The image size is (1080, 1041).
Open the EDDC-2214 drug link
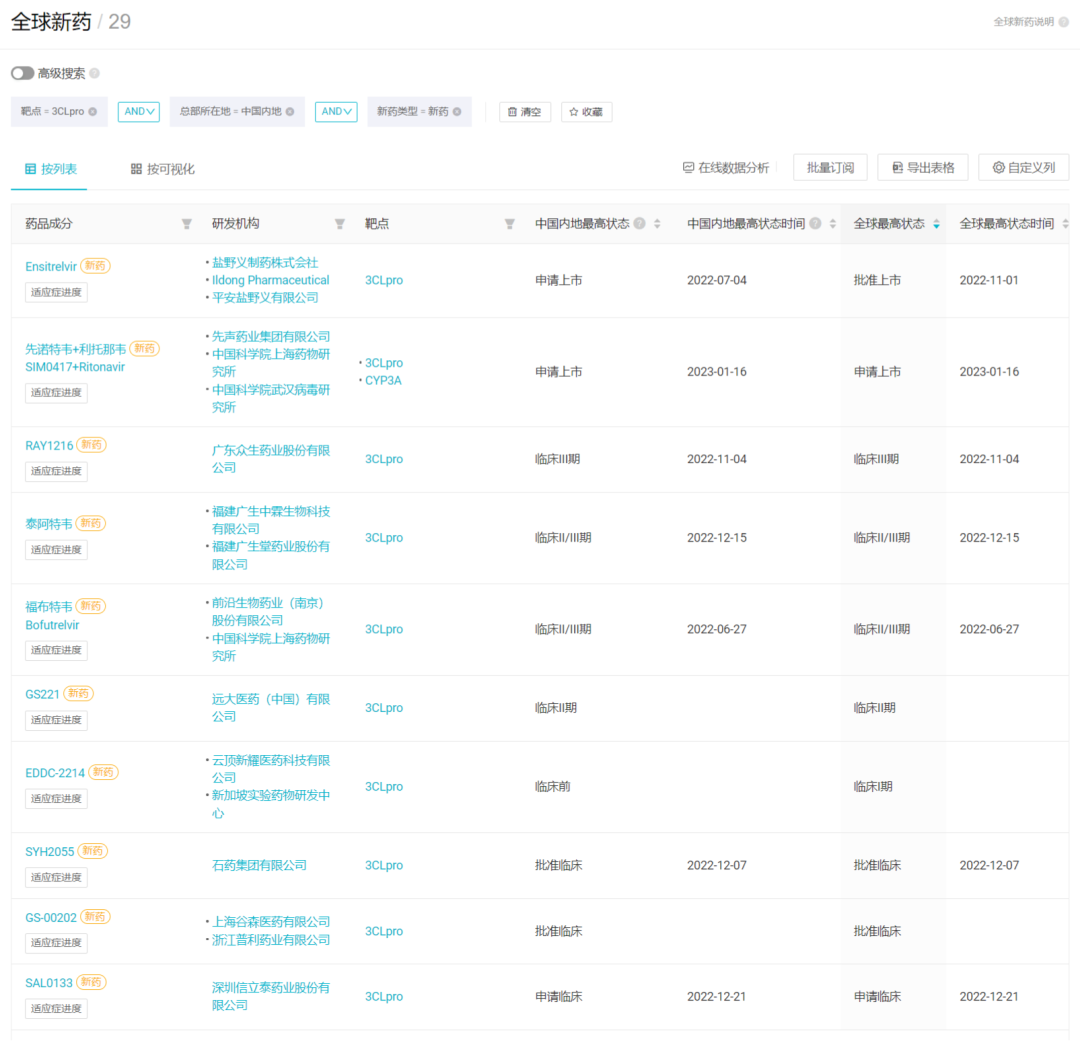(x=55, y=773)
